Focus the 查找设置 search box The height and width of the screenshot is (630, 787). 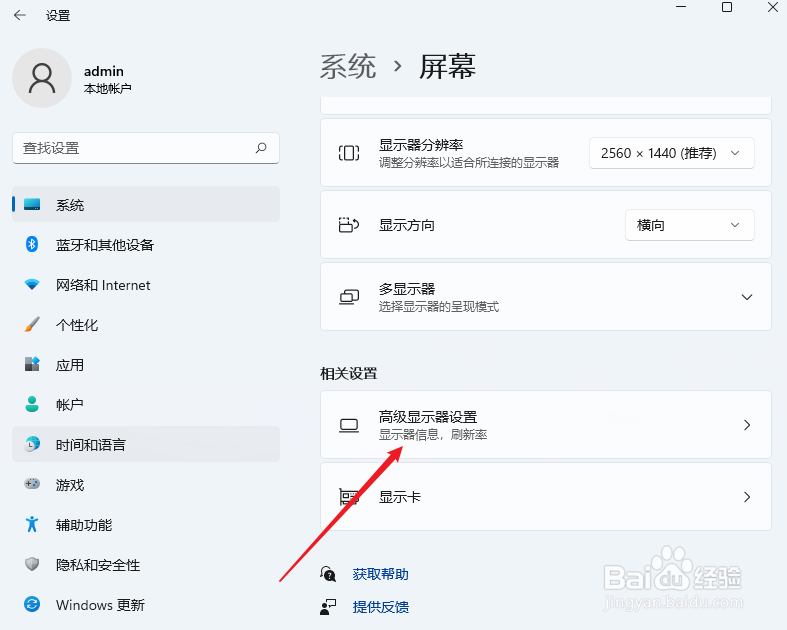click(x=146, y=148)
